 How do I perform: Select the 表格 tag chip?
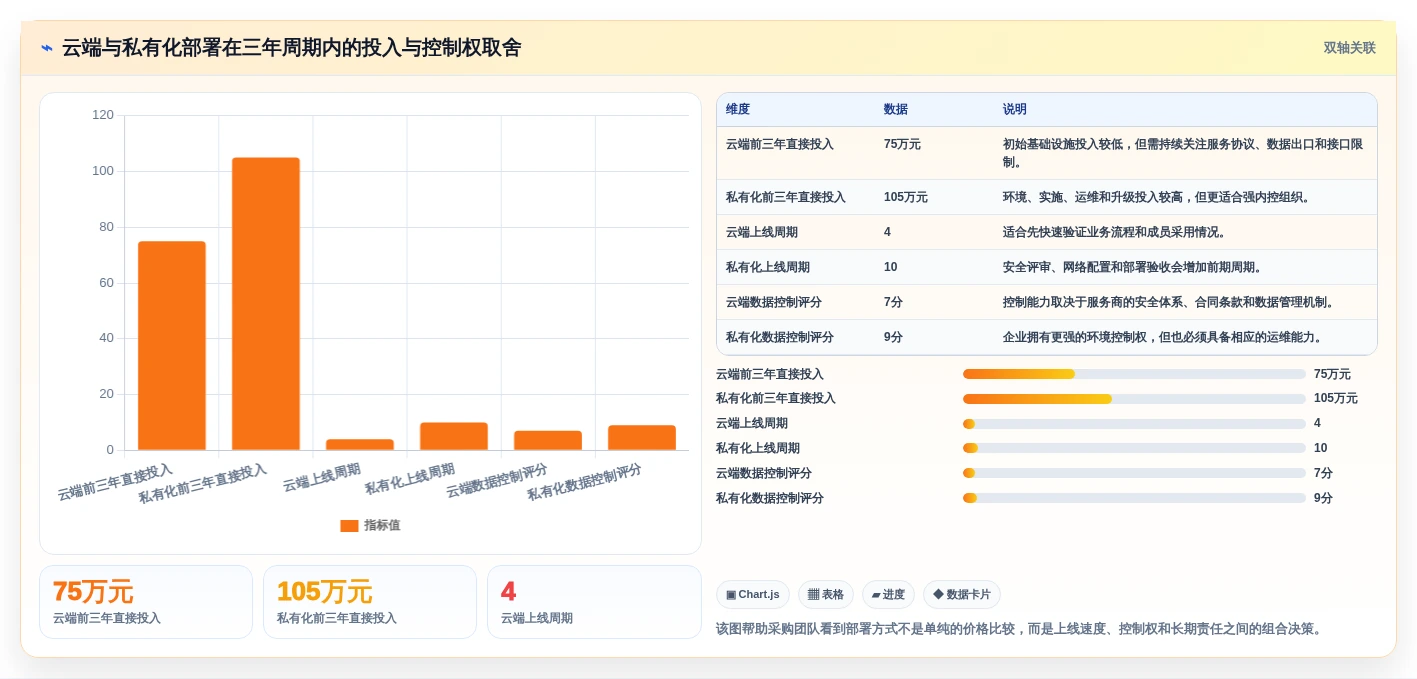pos(826,594)
